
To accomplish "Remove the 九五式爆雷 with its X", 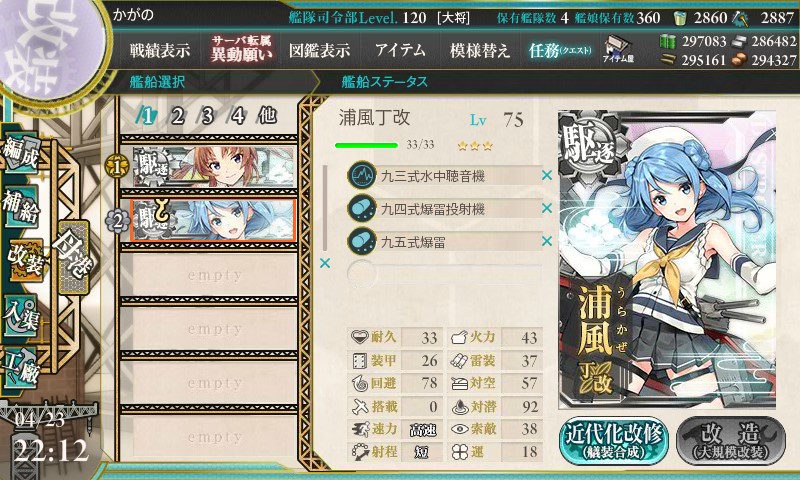I will click(x=547, y=241).
